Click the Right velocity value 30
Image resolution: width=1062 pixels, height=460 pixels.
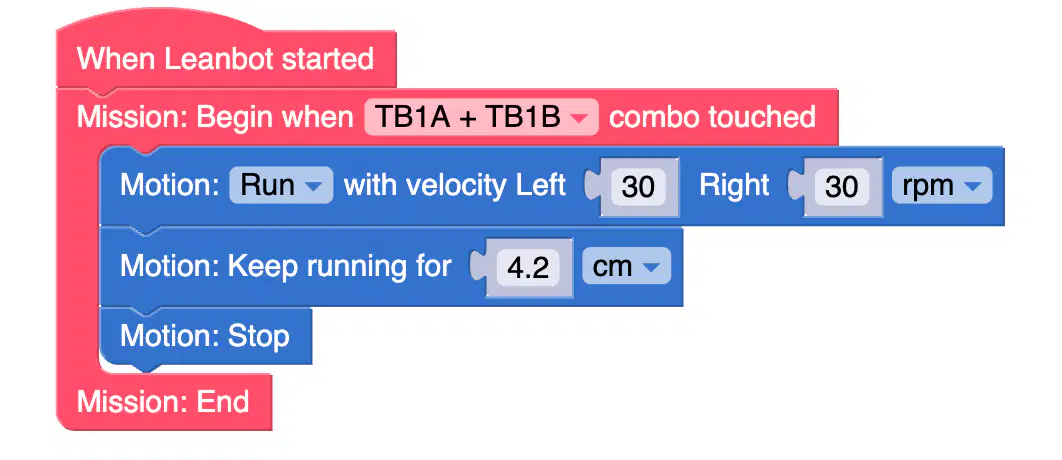tap(841, 186)
